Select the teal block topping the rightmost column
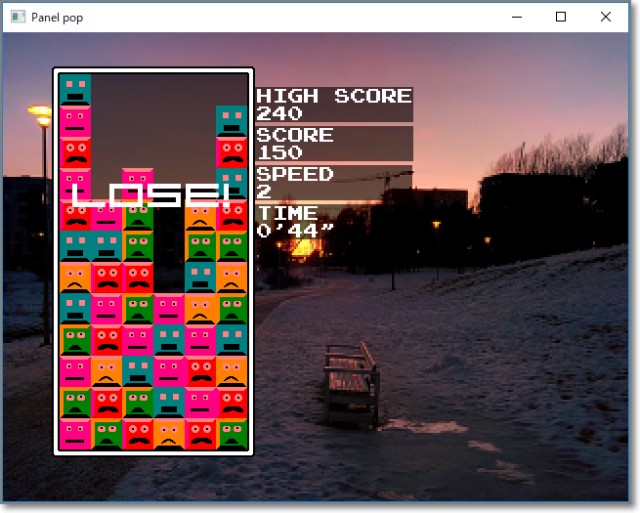Screen dimensions: 640x513 click(231, 121)
